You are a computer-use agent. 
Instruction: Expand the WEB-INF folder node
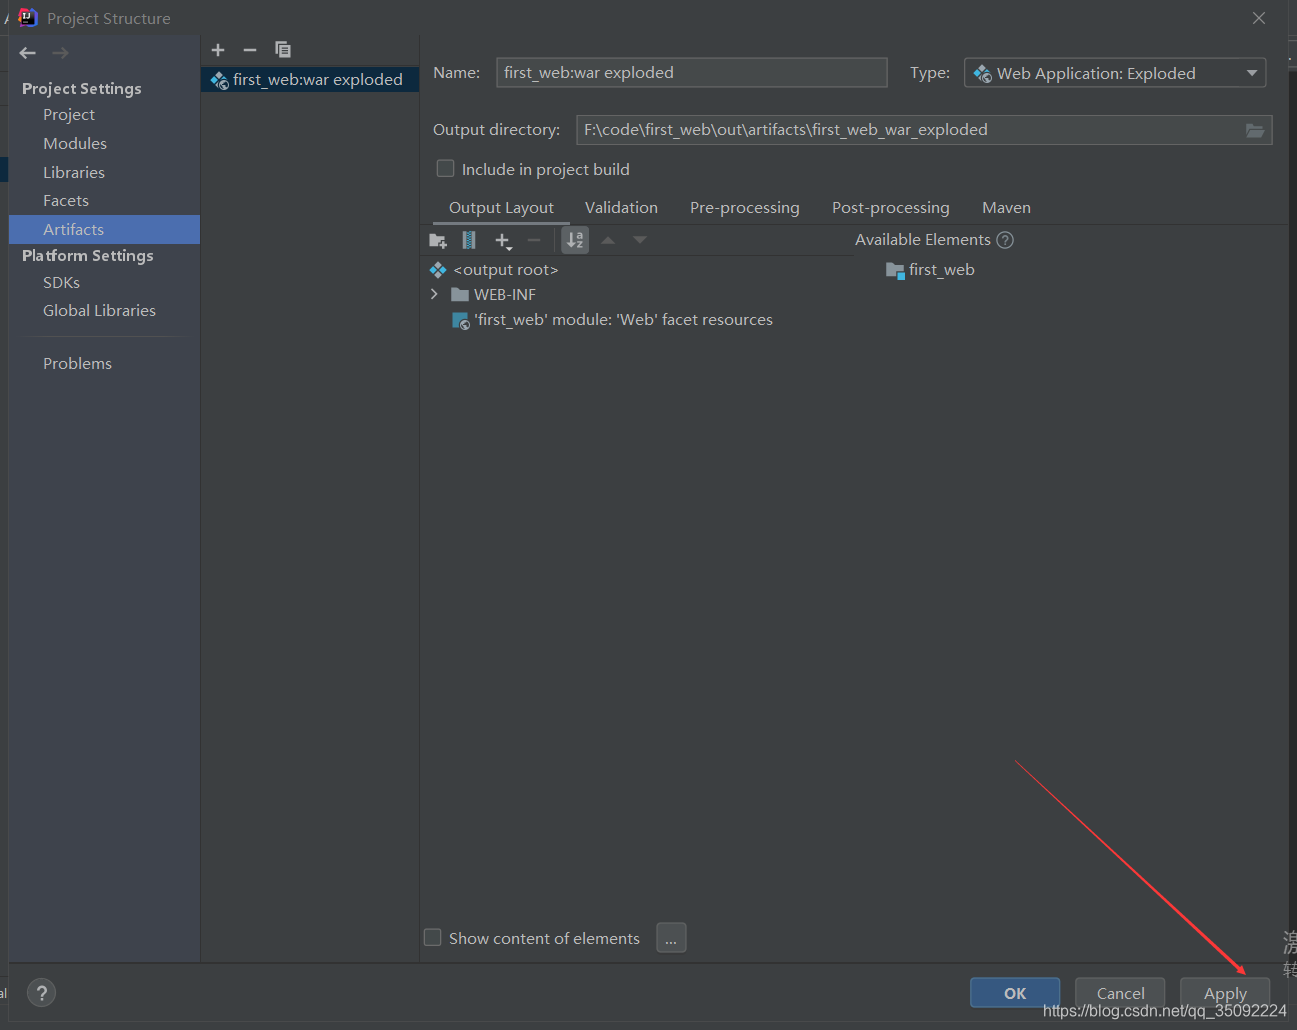coord(434,294)
